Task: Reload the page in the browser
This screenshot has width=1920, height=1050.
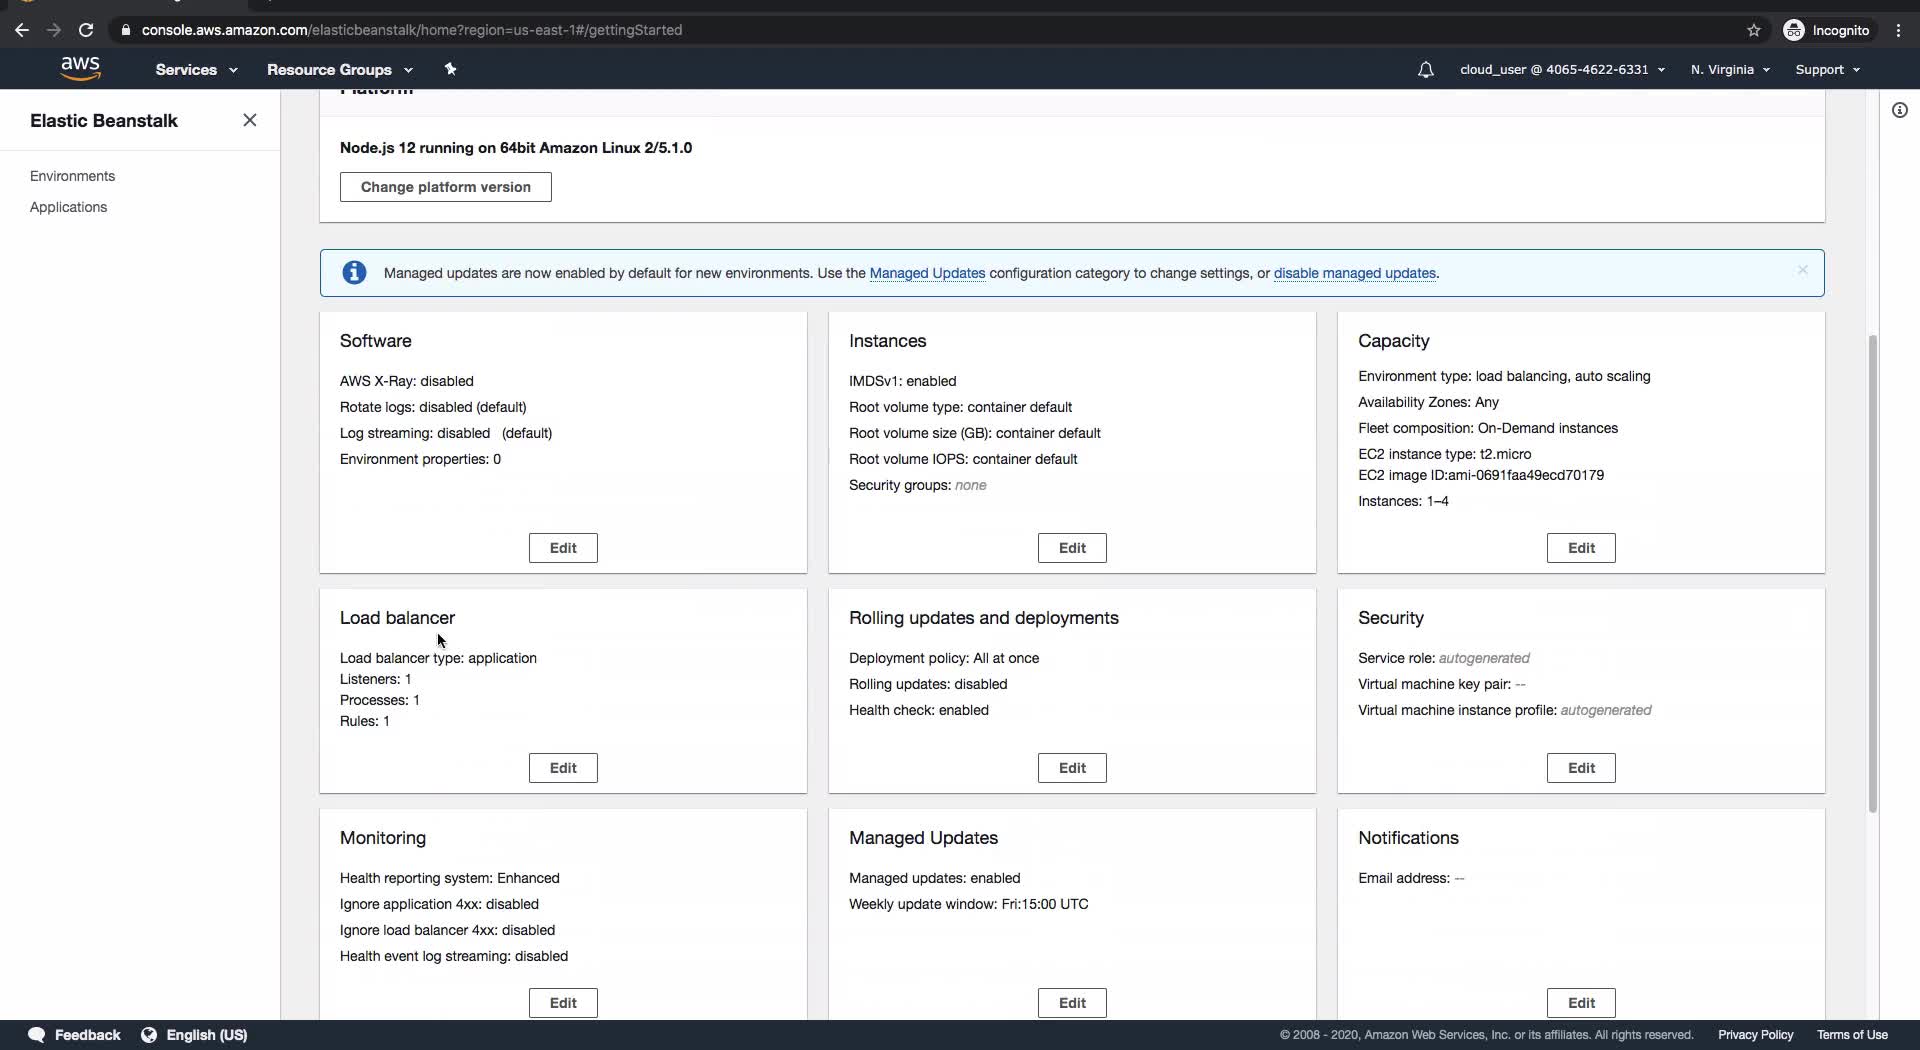Action: point(86,30)
